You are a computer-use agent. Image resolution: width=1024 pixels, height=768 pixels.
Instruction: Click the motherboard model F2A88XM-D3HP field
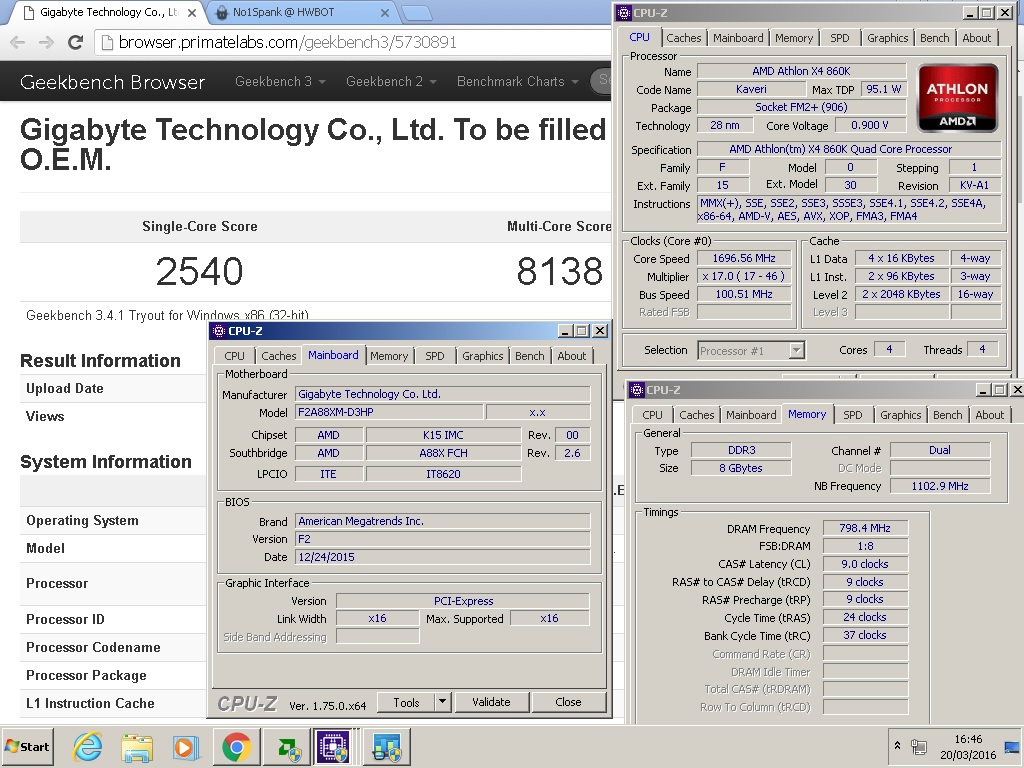pyautogui.click(x=389, y=413)
